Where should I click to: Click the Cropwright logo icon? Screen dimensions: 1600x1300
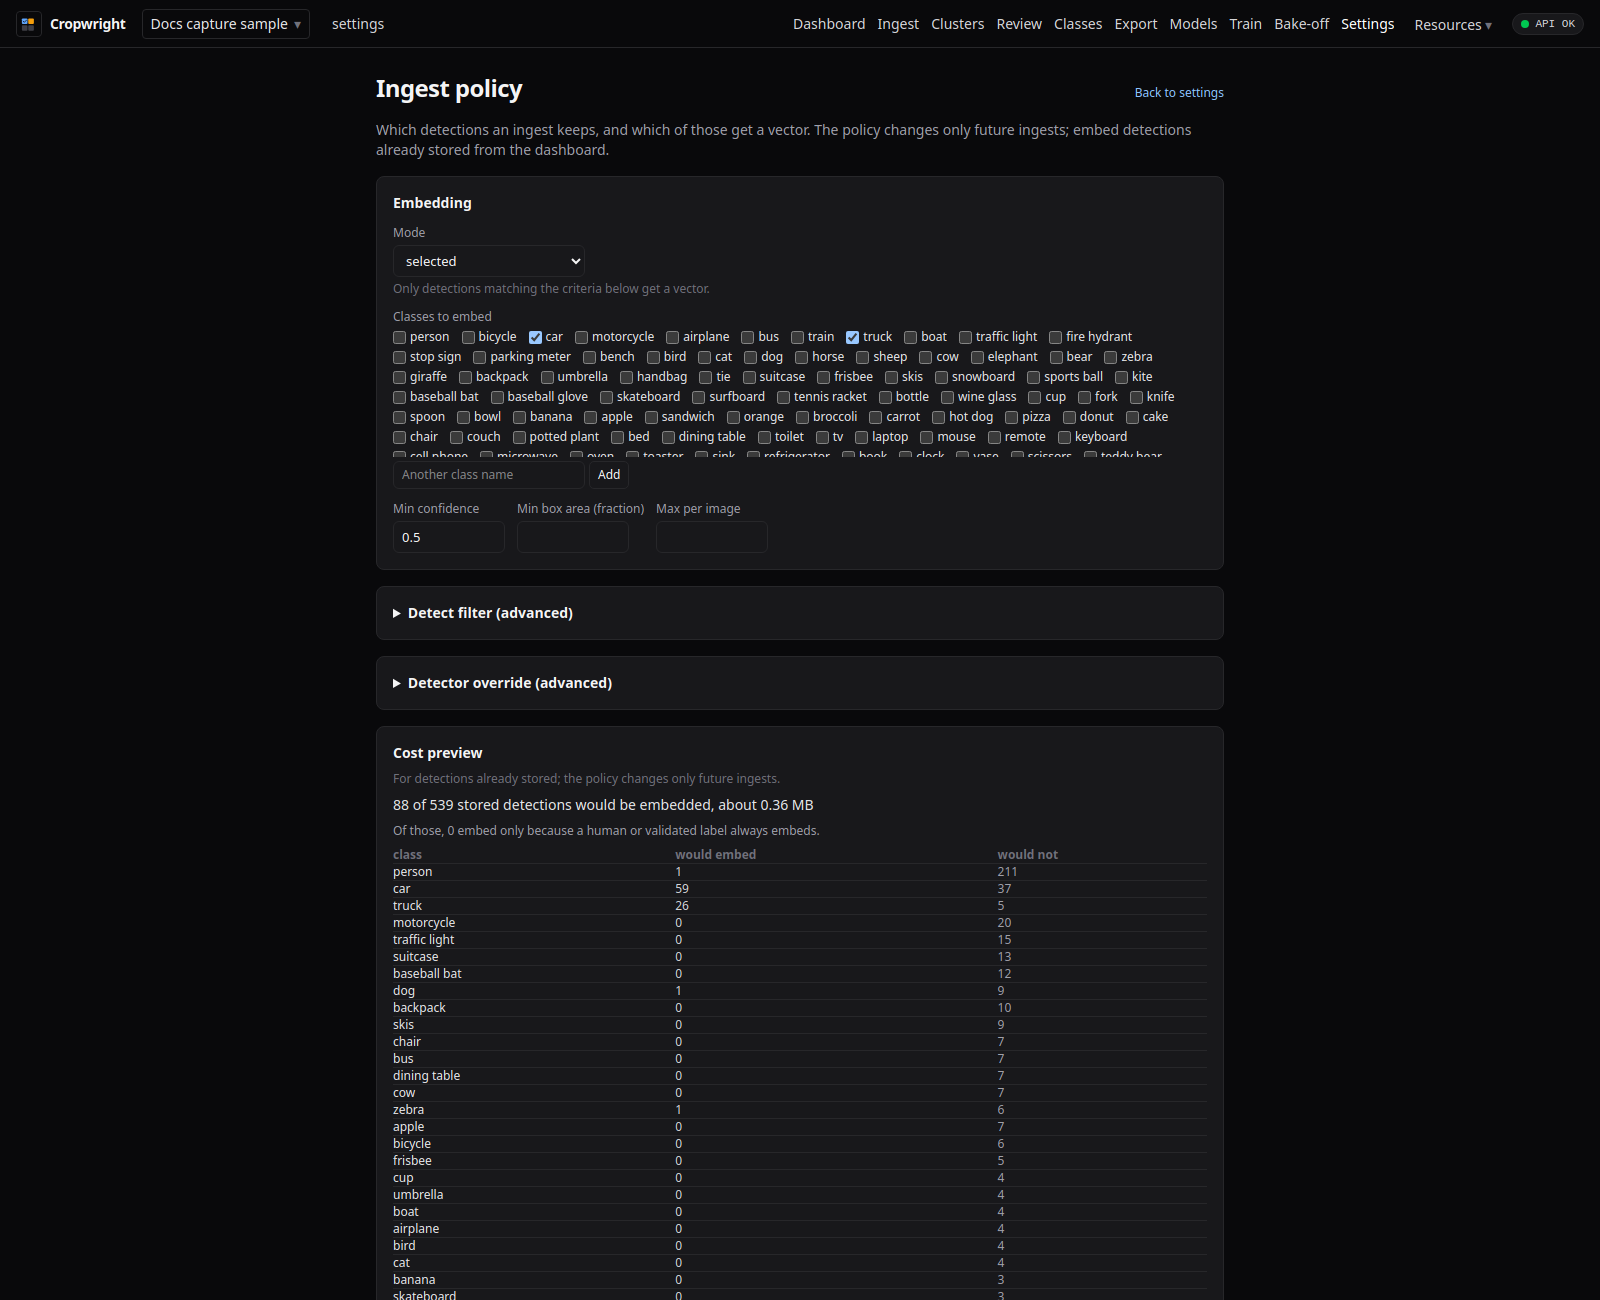point(28,24)
